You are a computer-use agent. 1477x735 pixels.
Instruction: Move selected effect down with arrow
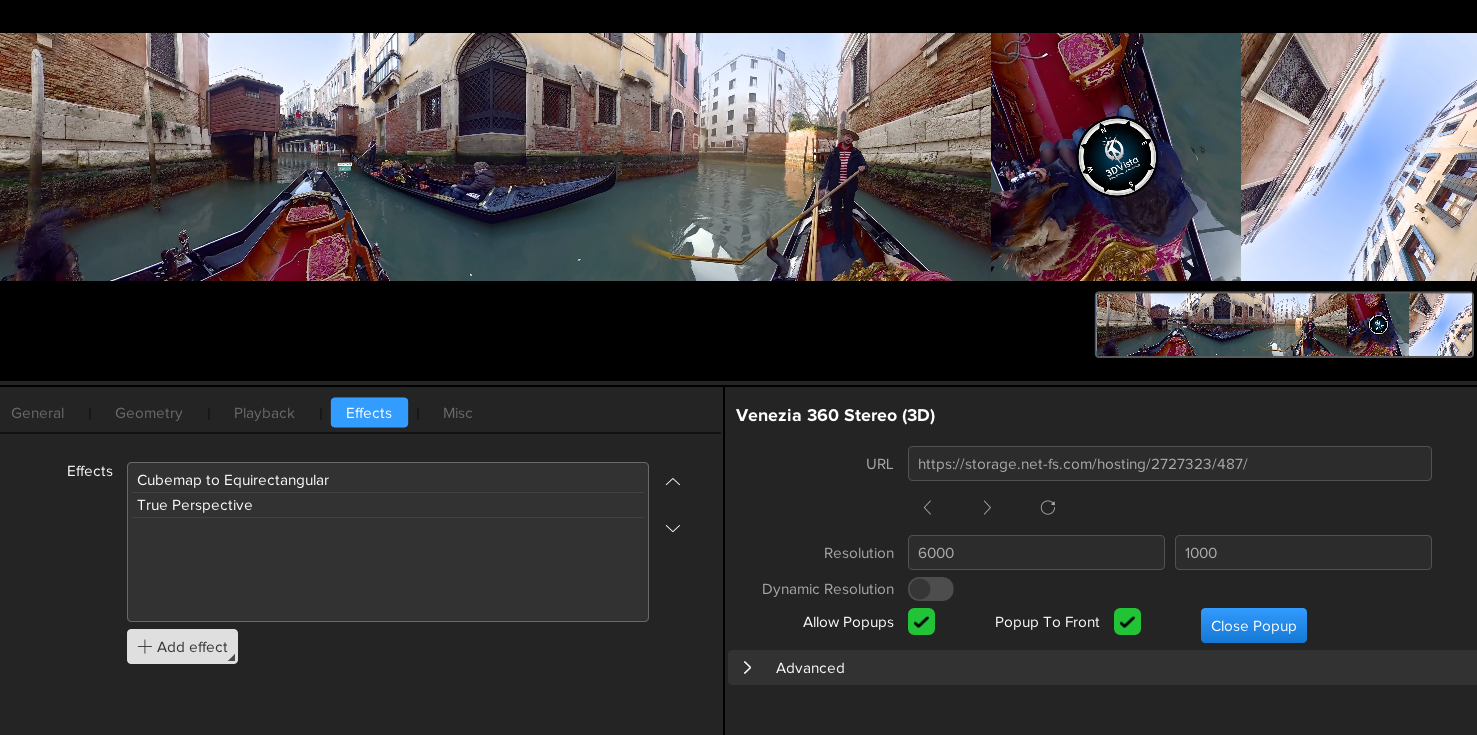pyautogui.click(x=673, y=528)
